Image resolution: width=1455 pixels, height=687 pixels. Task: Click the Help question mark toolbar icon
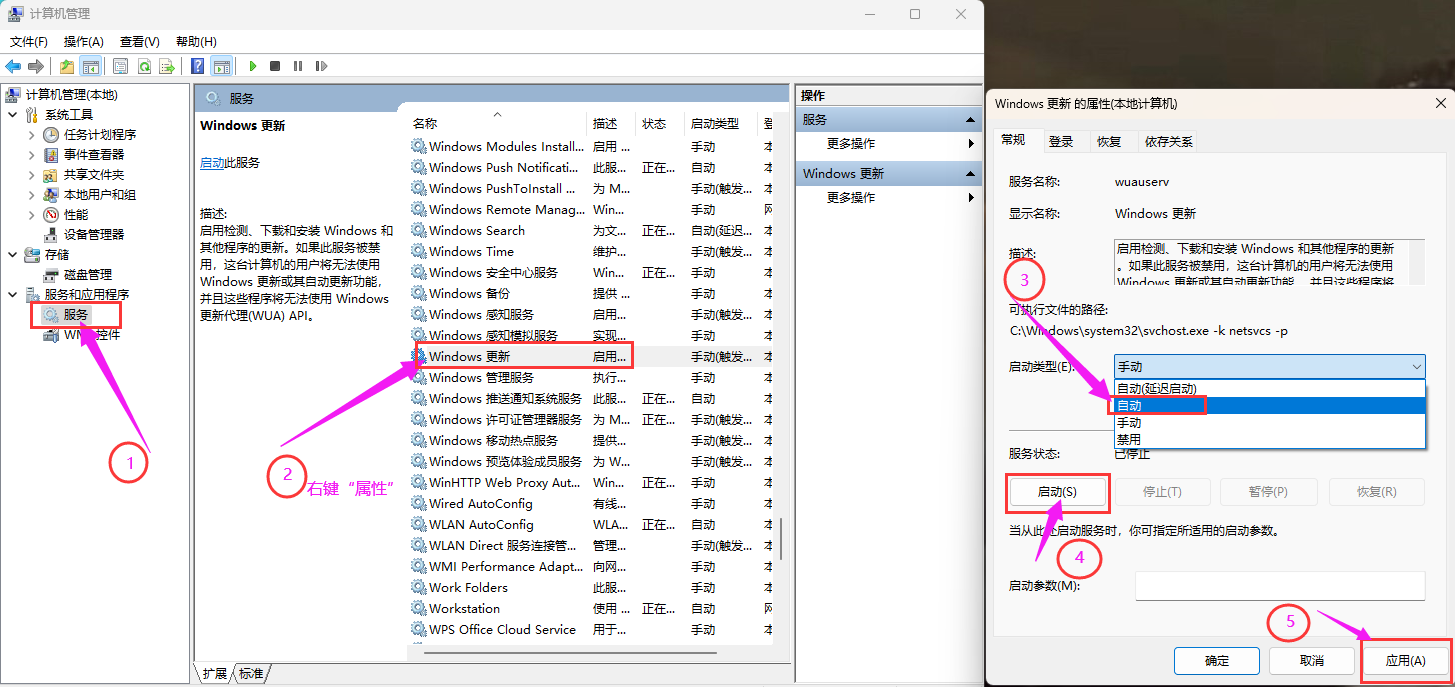[198, 66]
